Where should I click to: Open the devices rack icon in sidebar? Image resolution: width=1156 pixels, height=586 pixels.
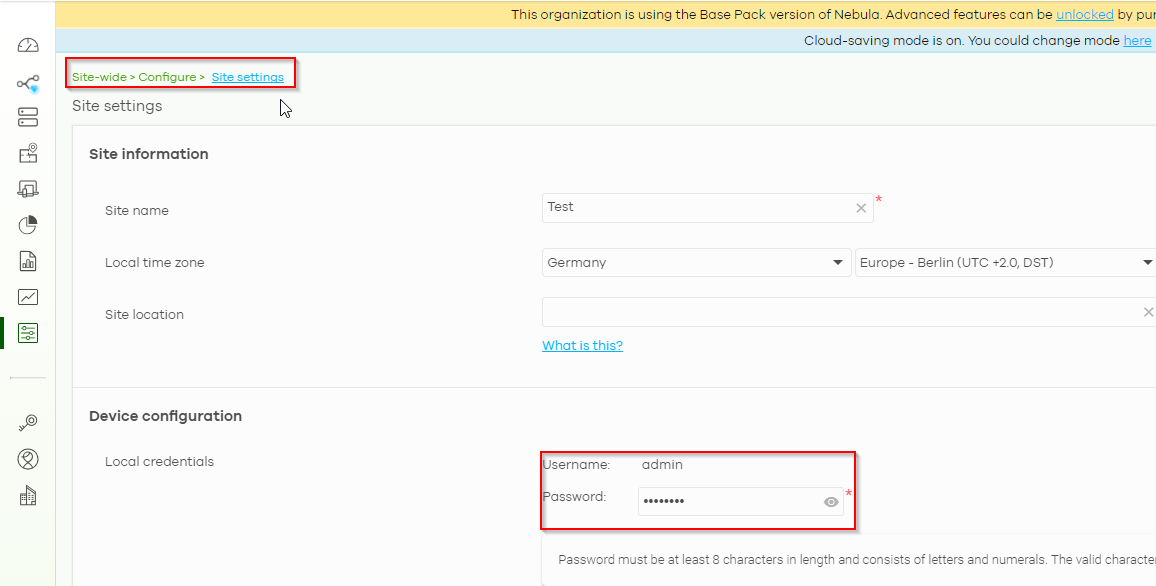pyautogui.click(x=28, y=118)
